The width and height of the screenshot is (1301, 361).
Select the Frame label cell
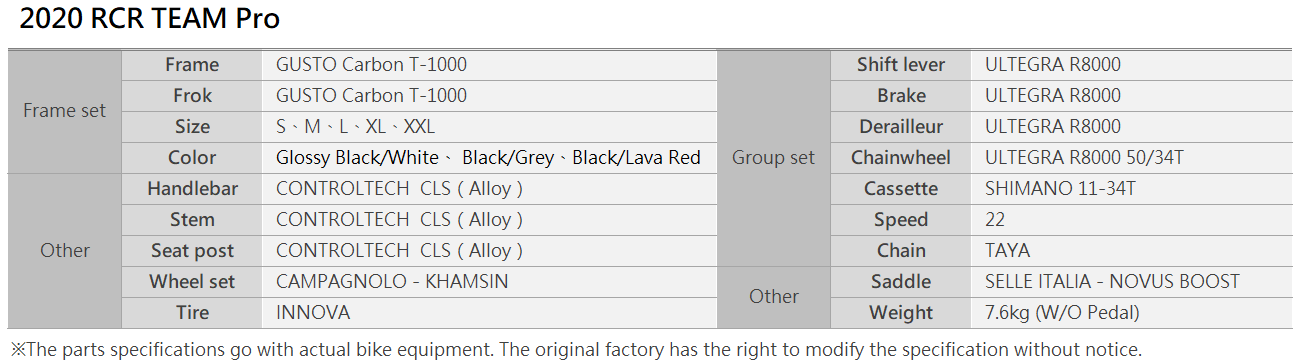(192, 65)
